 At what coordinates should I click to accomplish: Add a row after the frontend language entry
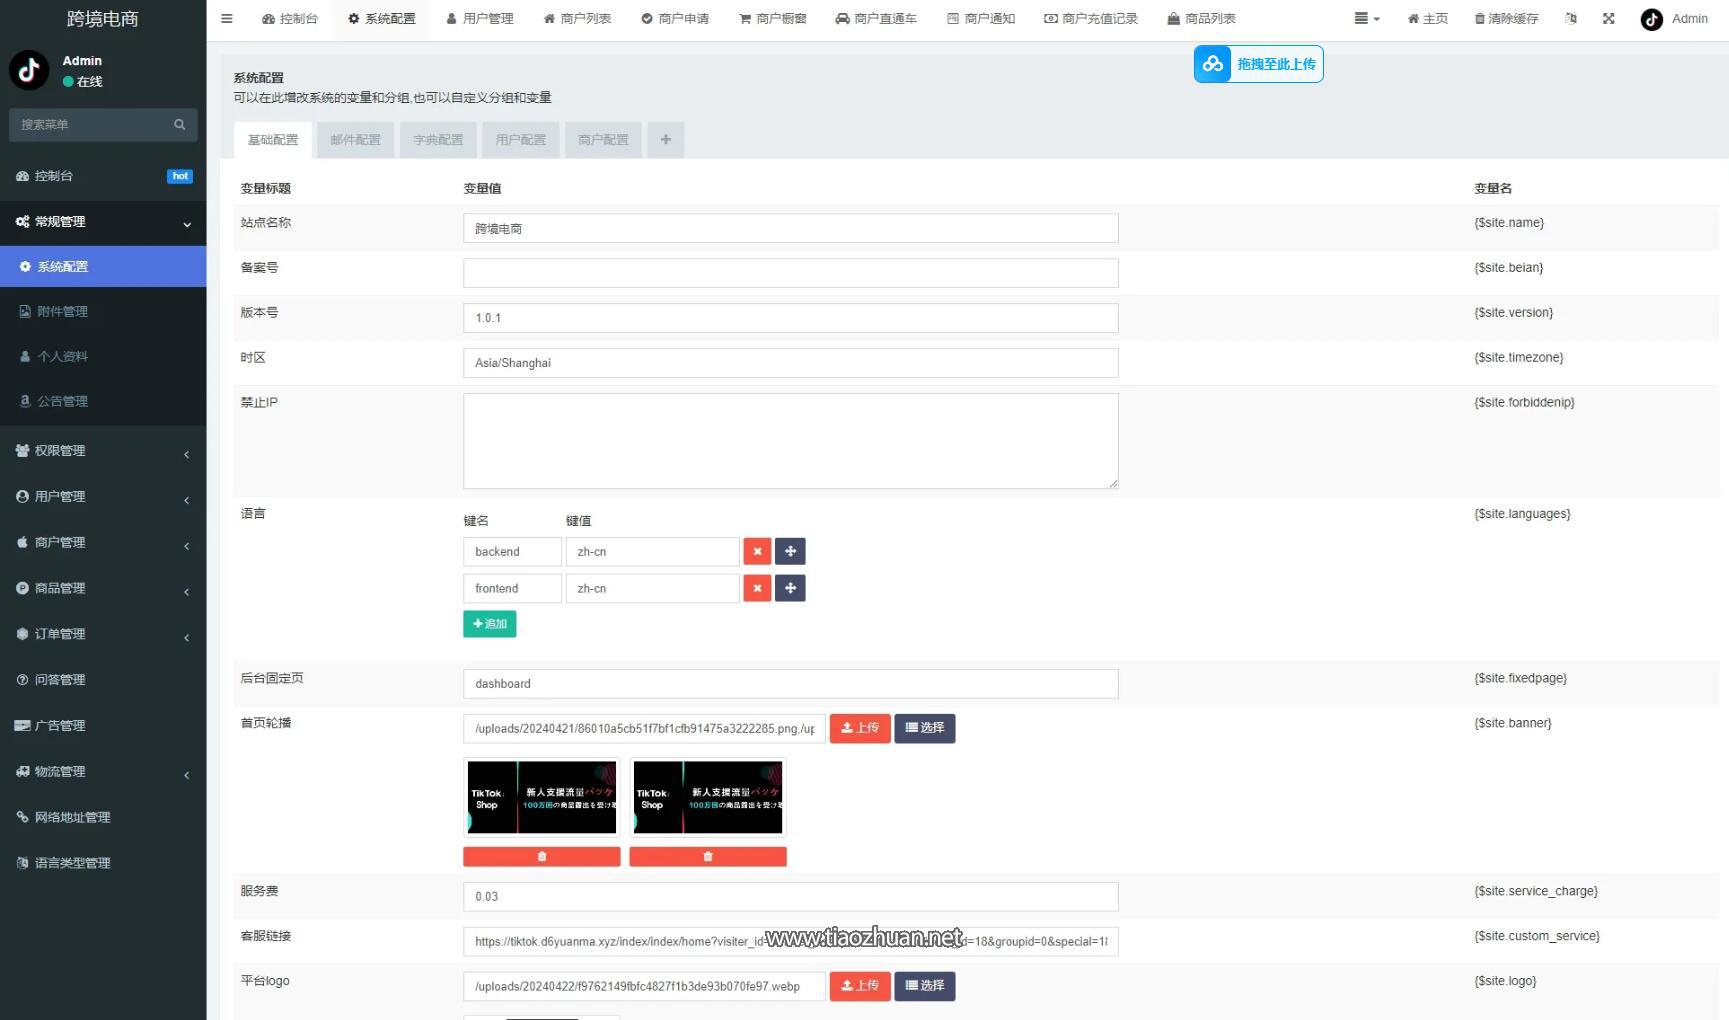(790, 588)
